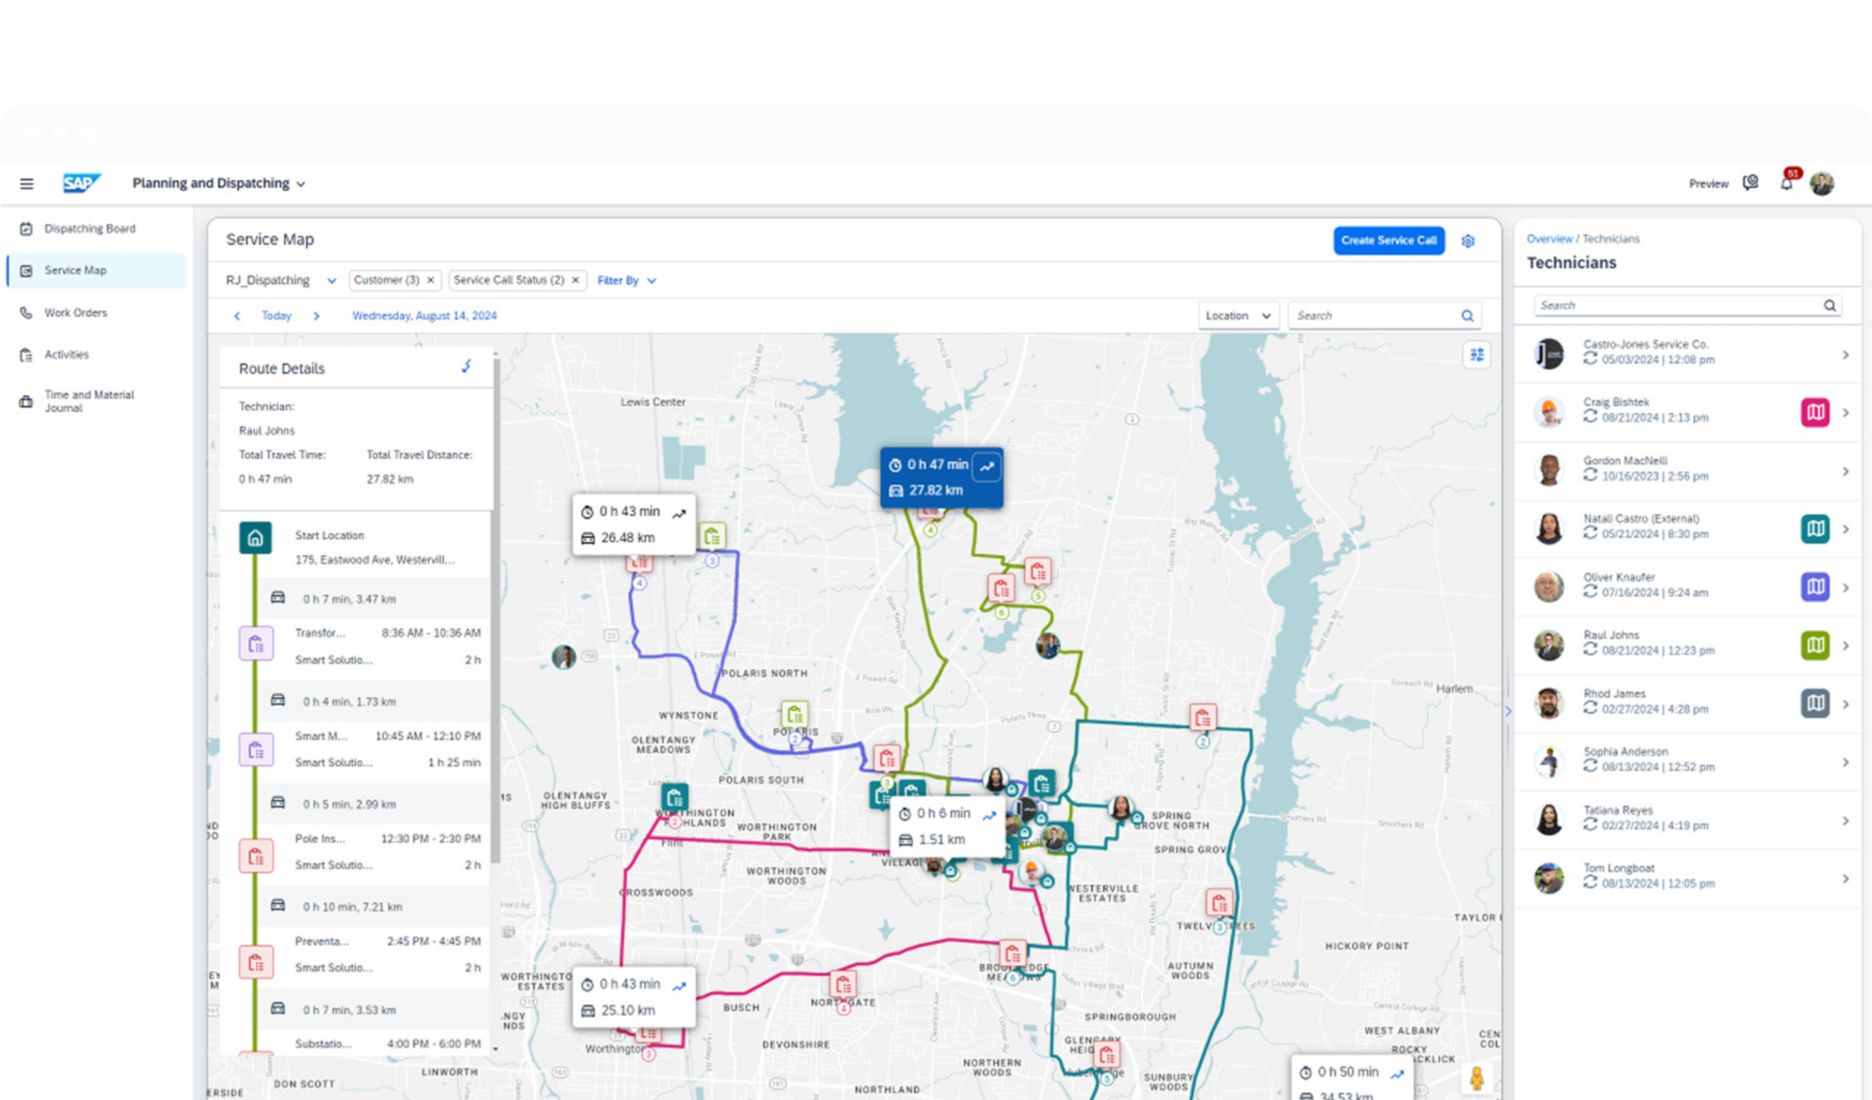Open the hamburger navigation menu
The width and height of the screenshot is (1872, 1100).
coord(27,184)
